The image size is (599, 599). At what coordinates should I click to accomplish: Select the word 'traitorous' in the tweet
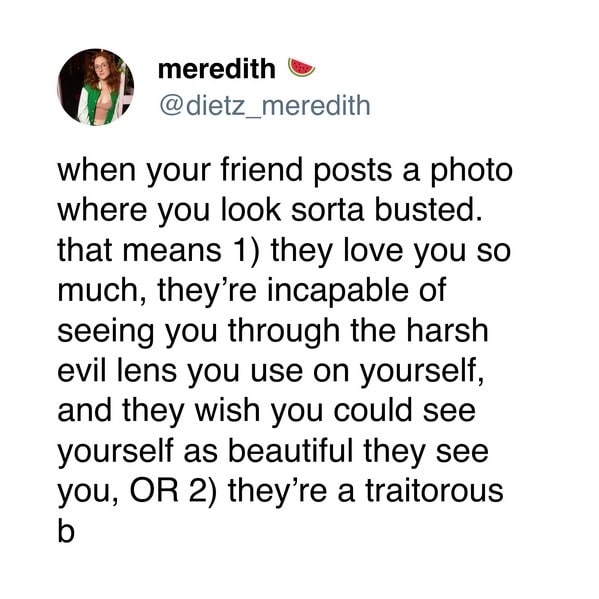(434, 491)
